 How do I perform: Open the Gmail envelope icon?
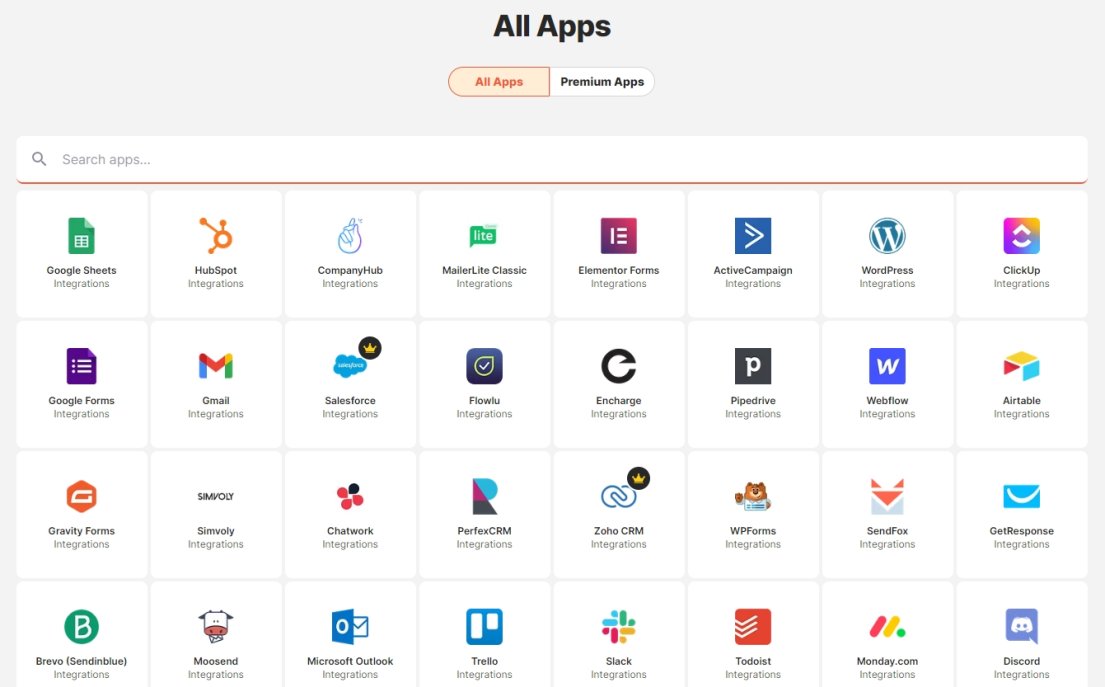(x=216, y=366)
